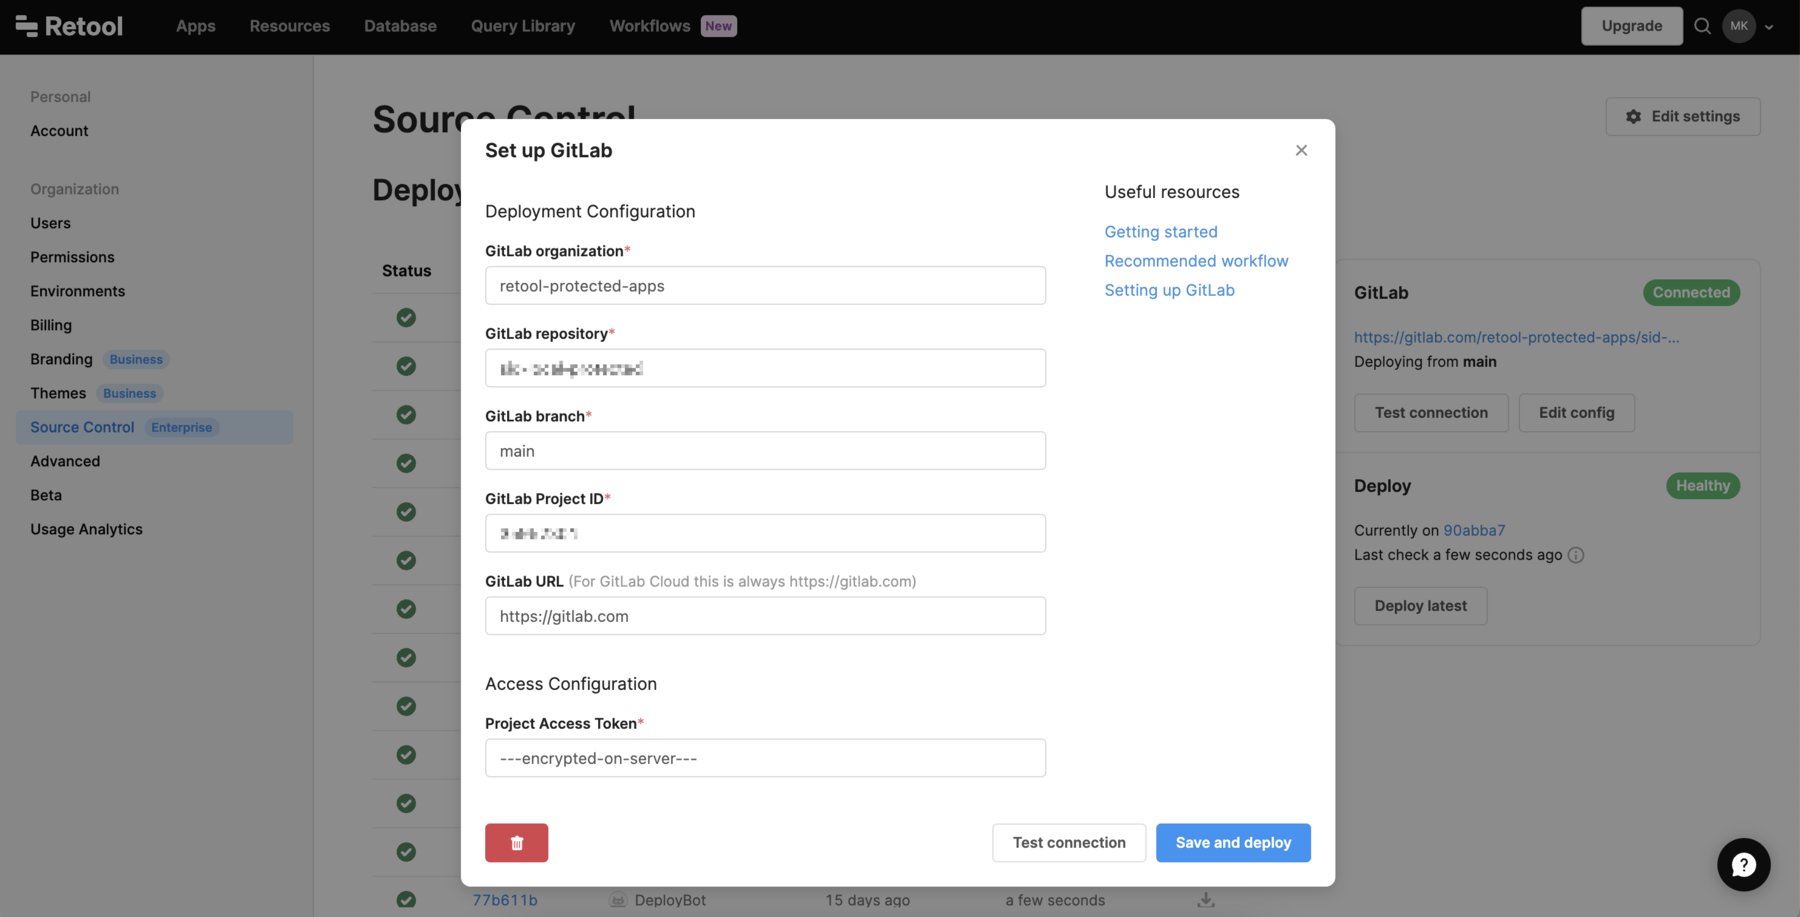Select Usage Analytics in sidebar
Image resolution: width=1800 pixels, height=917 pixels.
[x=86, y=529]
